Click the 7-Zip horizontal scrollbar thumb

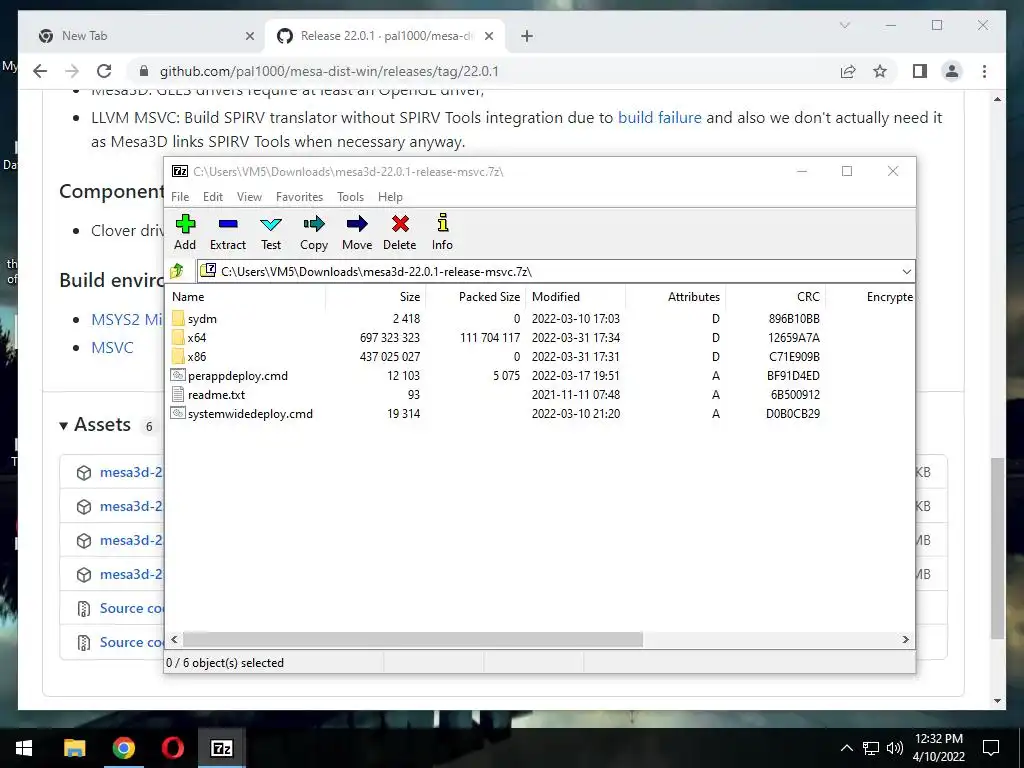point(413,639)
